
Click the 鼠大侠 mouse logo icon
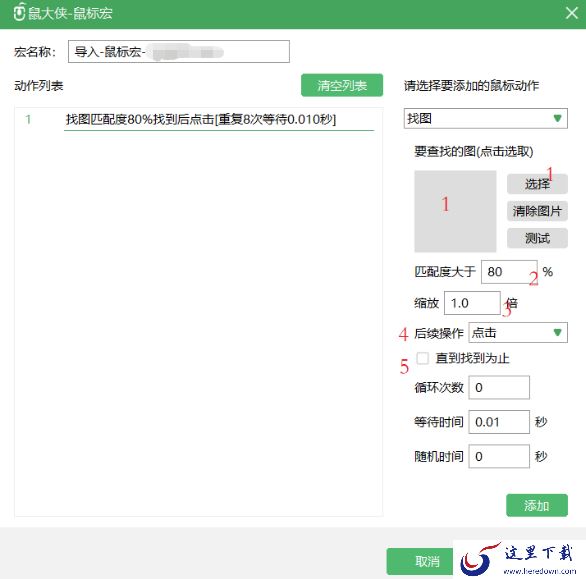pos(19,12)
